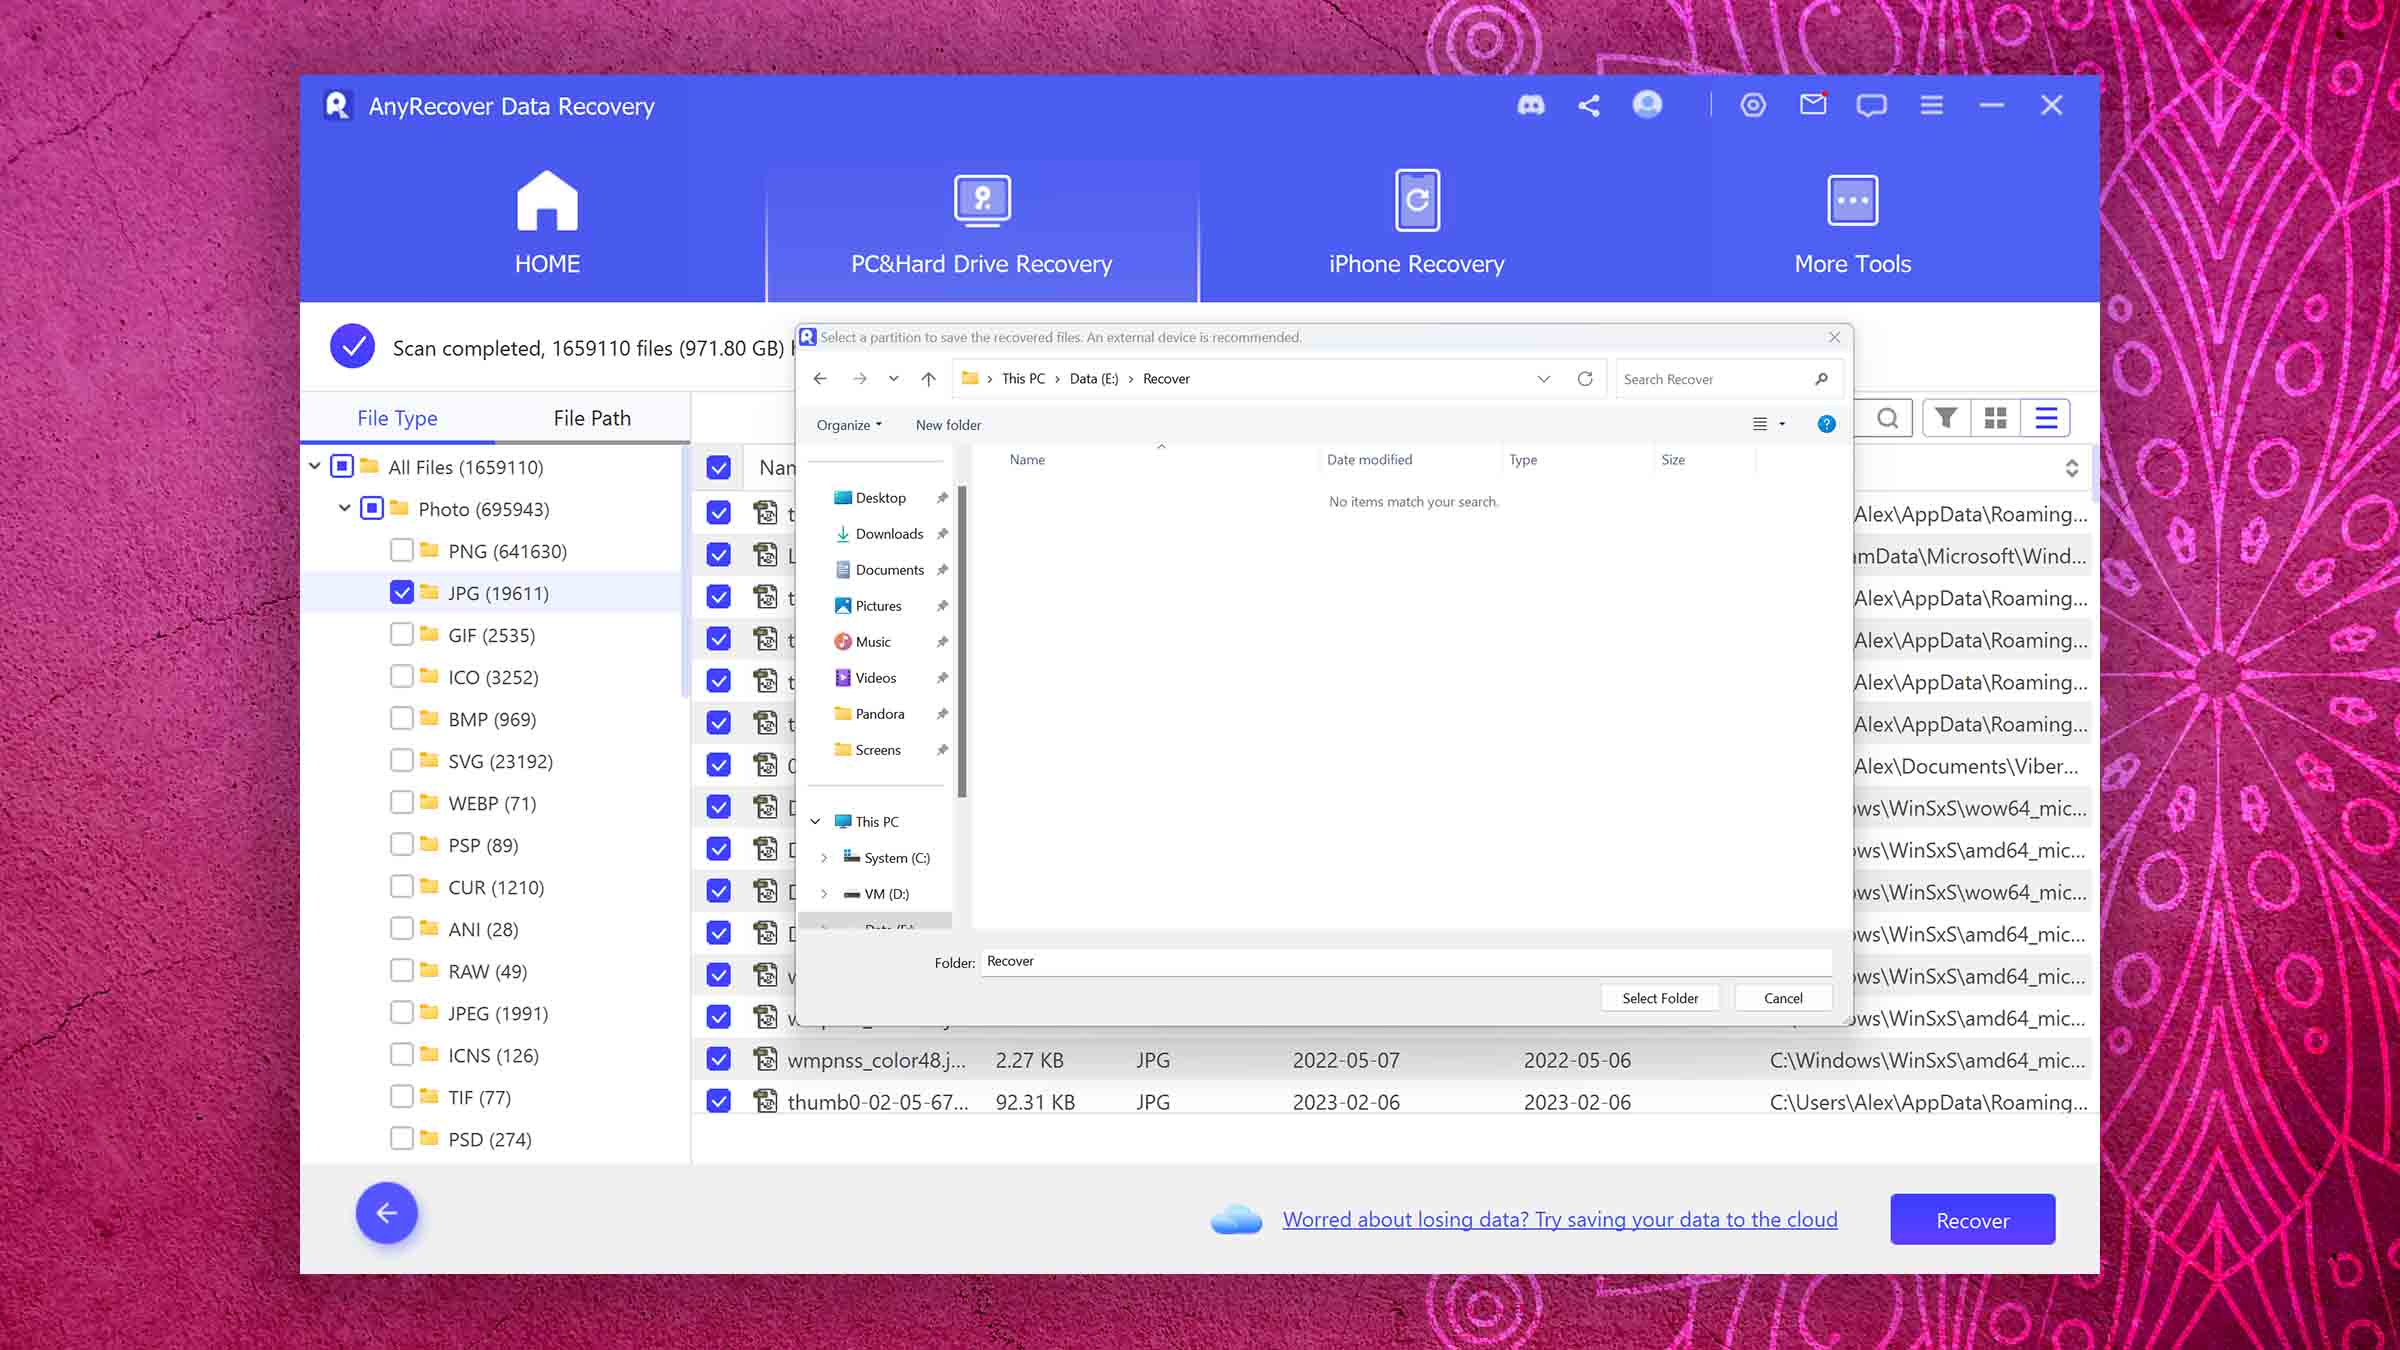This screenshot has width=2400, height=1350.
Task: Click the search magnifier in file list toolbar
Action: 1887,418
